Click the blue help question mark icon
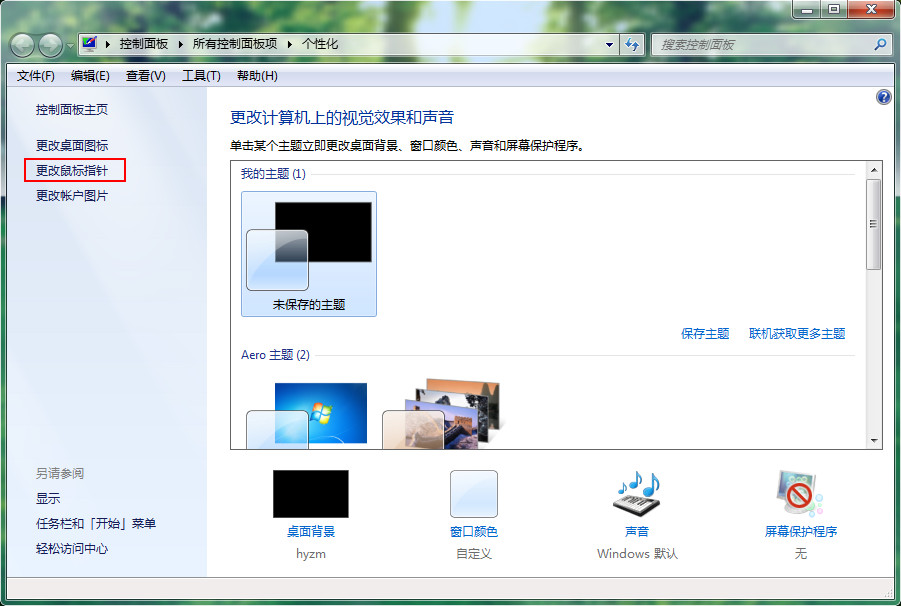 pos(883,97)
